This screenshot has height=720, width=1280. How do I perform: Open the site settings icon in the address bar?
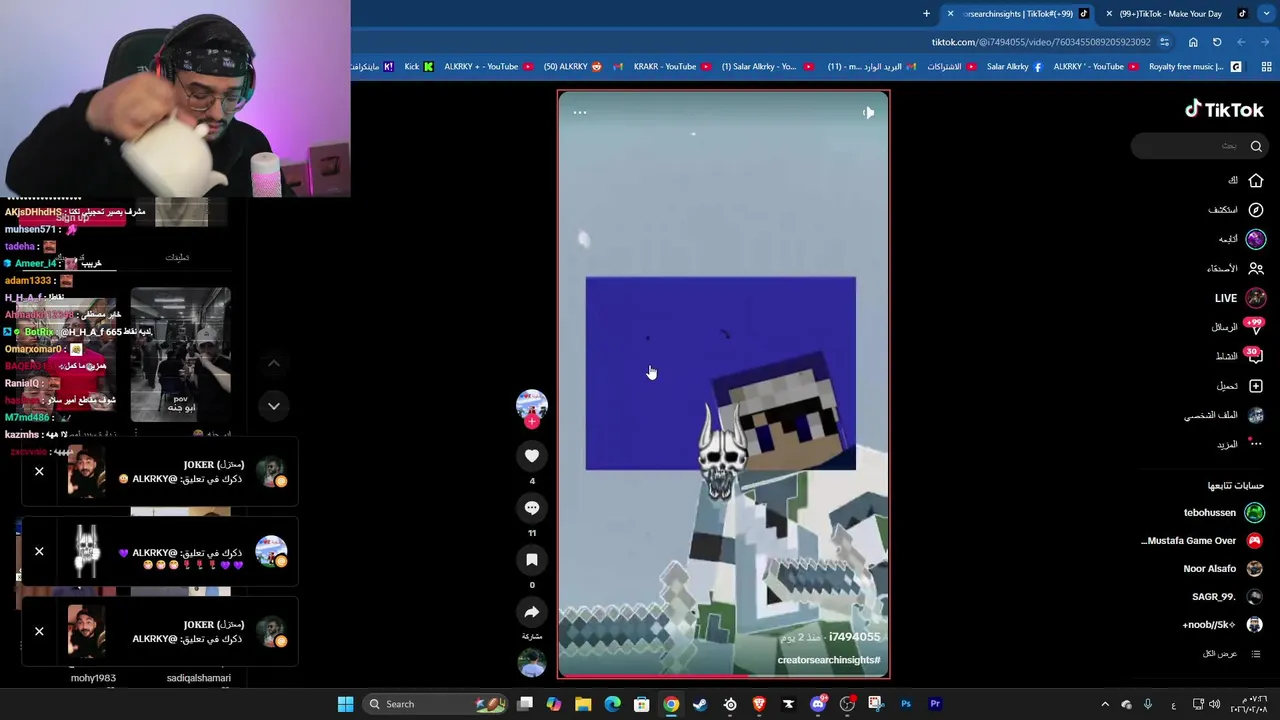point(1164,42)
